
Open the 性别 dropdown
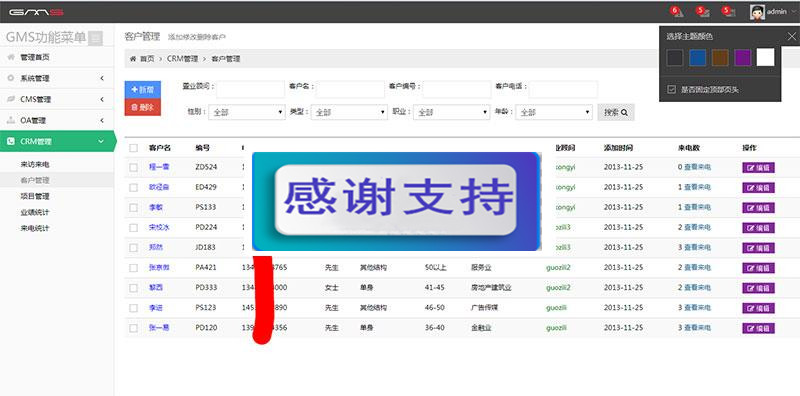pyautogui.click(x=247, y=112)
